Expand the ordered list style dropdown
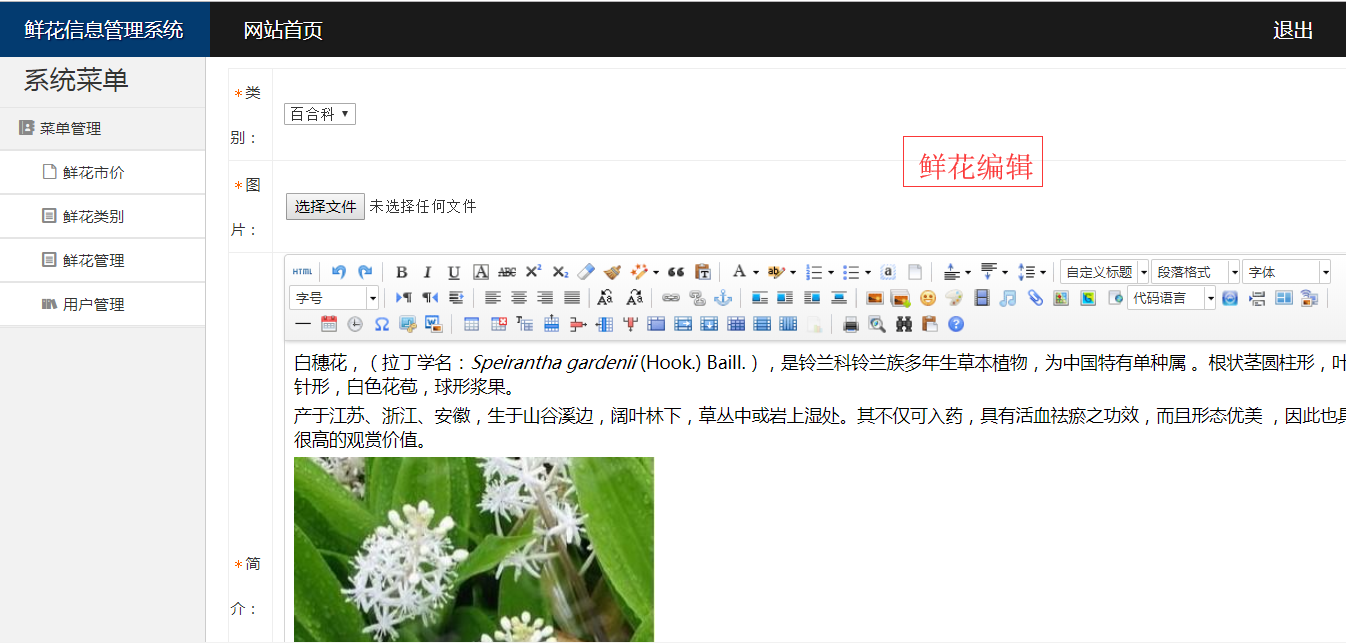The height and width of the screenshot is (643, 1346). coord(831,272)
